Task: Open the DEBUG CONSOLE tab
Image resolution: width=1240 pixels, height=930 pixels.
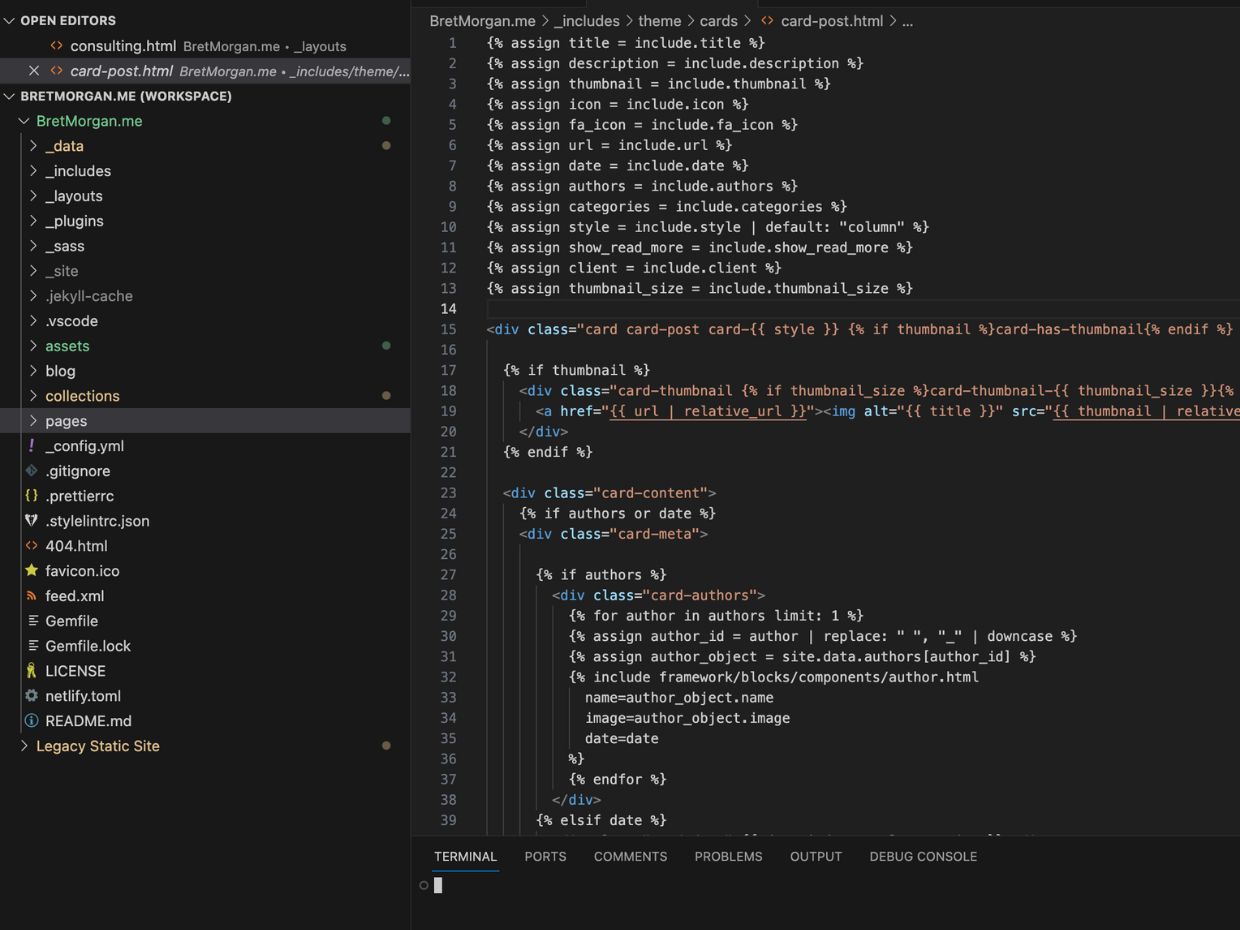Action: (923, 856)
